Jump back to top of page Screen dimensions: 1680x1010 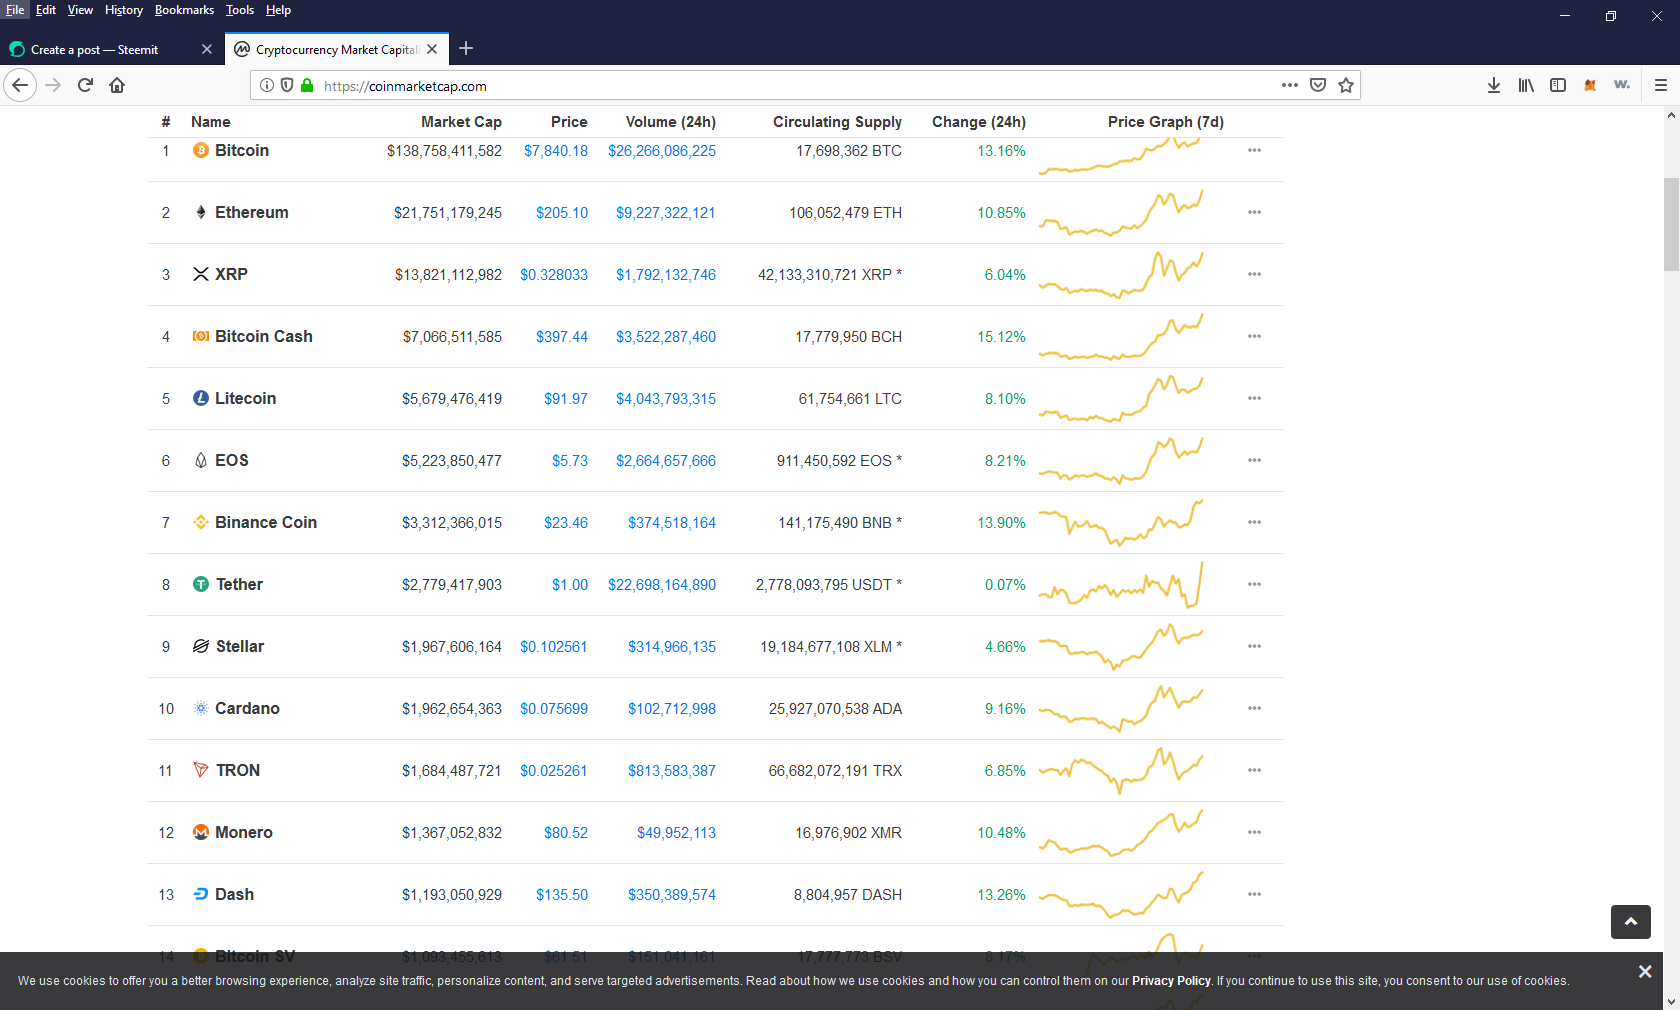click(1631, 922)
